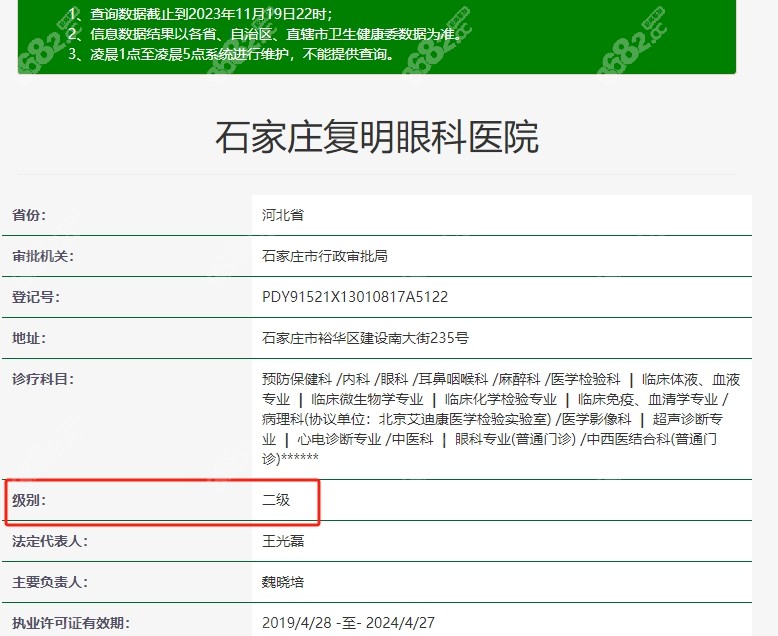The width and height of the screenshot is (778, 636).
Task: Click the 主要负责人 field label
Action: coord(49,581)
